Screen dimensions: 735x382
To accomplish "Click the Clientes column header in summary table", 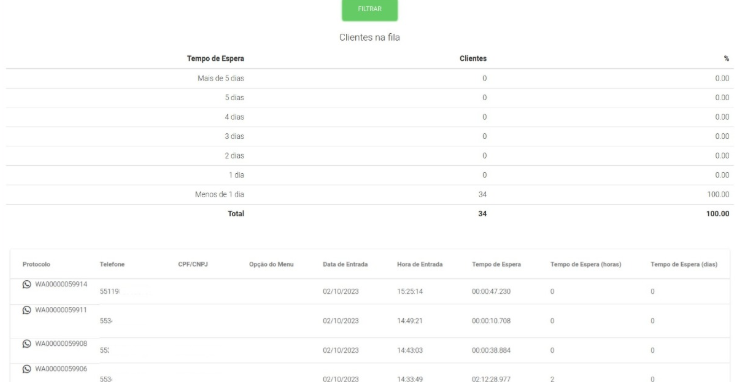I will pyautogui.click(x=473, y=59).
